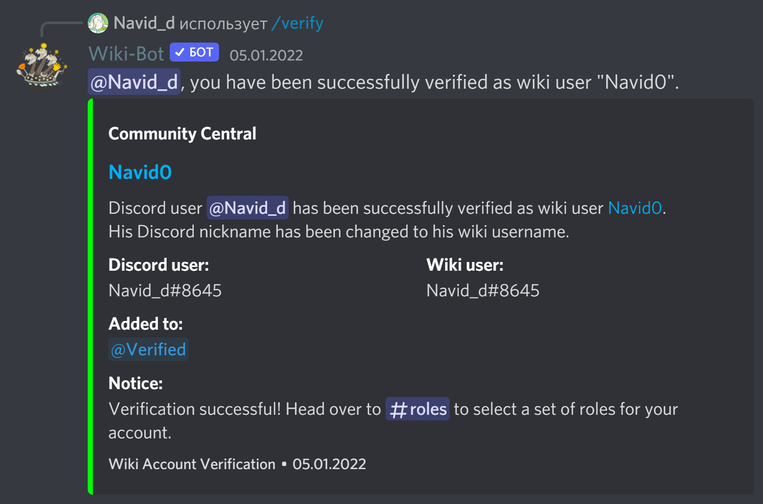Click @Navid_d mention in message text
Screen dimensions: 763x504
pyautogui.click(x=134, y=82)
